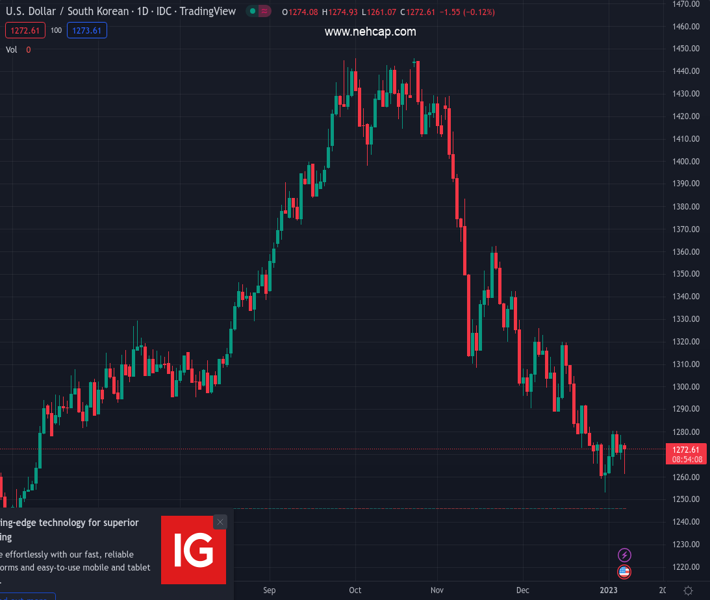
Task: Click the Nov label on time axis
Action: coord(437,591)
